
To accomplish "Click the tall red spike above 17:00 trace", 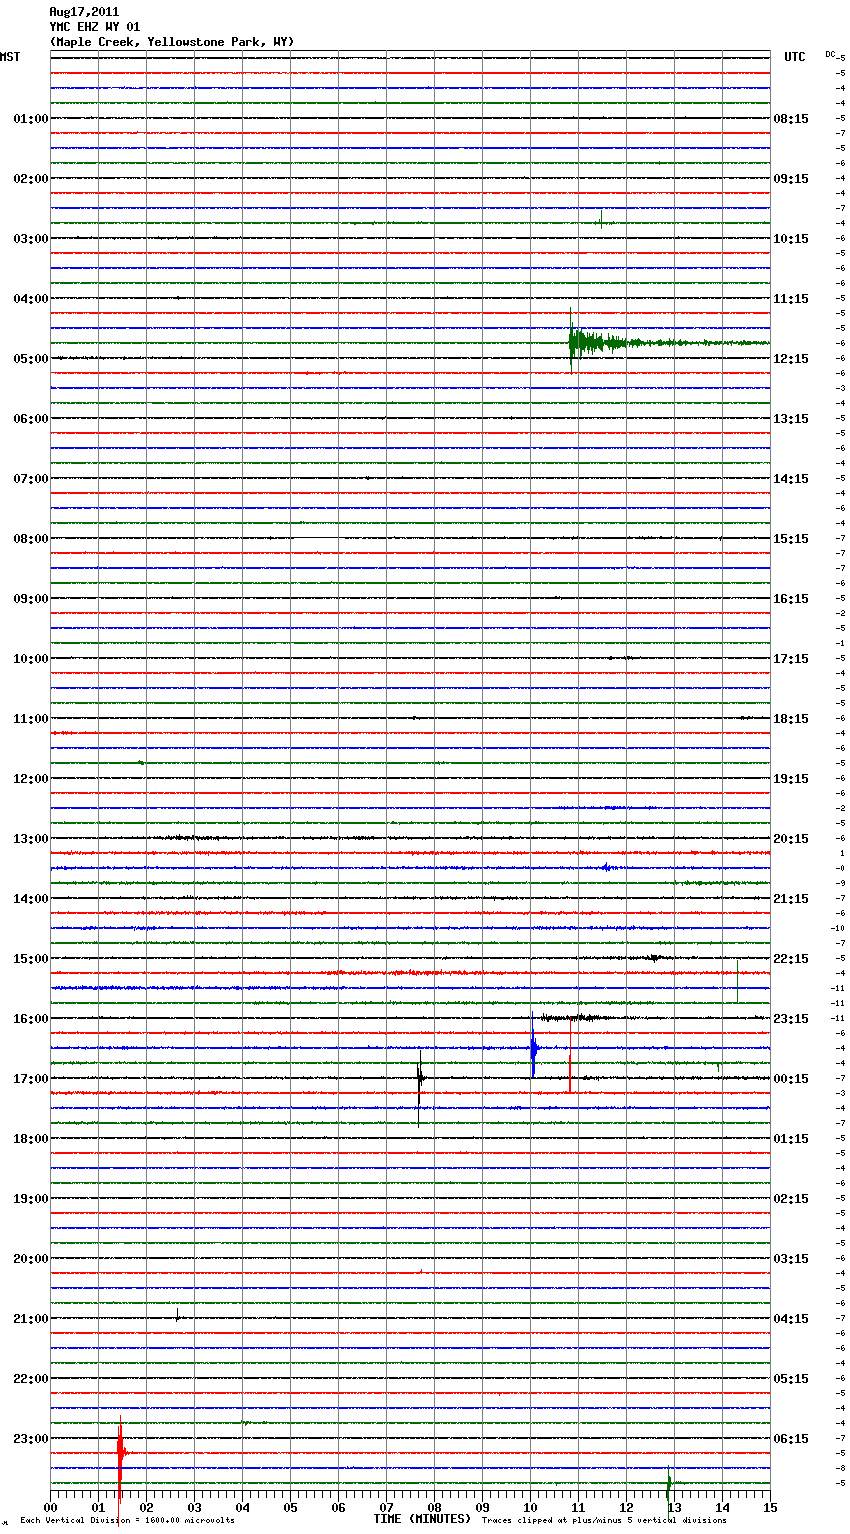I will (570, 1055).
